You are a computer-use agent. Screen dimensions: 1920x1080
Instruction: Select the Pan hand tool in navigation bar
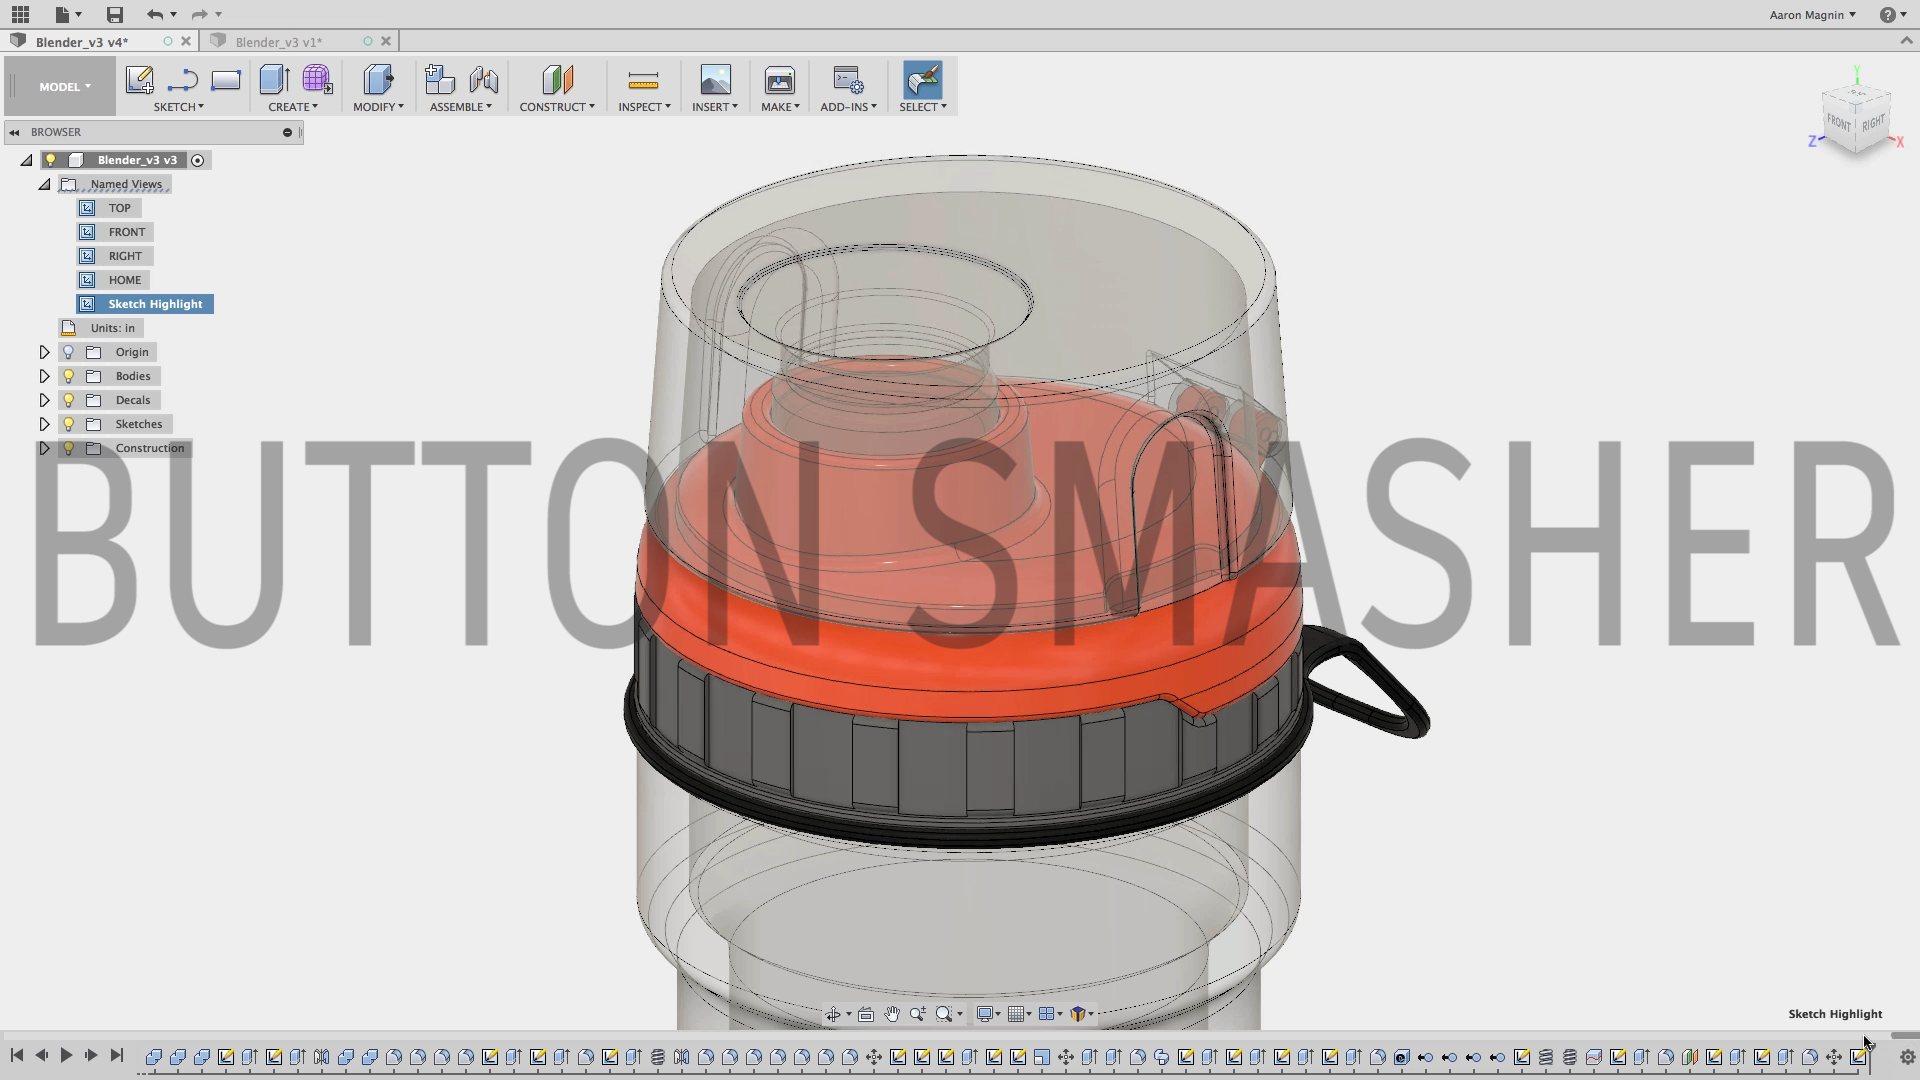click(892, 1014)
